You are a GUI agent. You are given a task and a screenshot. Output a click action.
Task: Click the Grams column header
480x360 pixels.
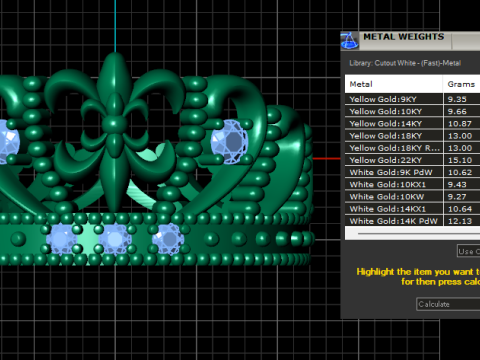click(x=462, y=84)
